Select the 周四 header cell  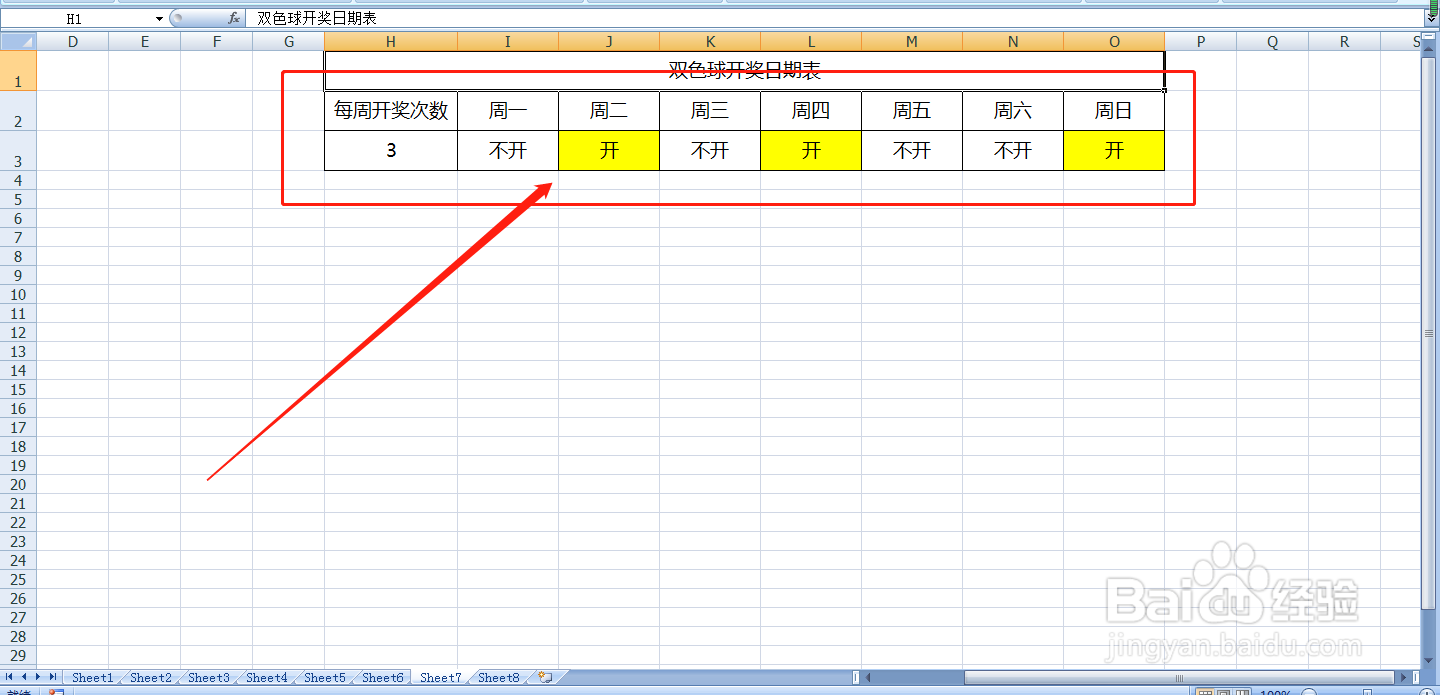[x=810, y=111]
